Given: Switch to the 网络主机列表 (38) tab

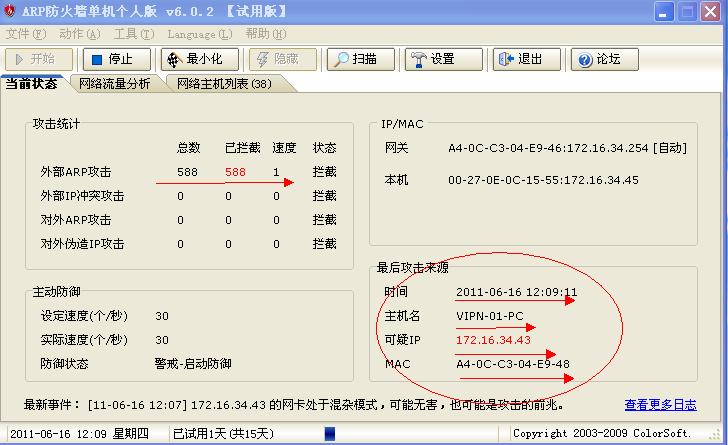Looking at the screenshot, I should click(224, 84).
